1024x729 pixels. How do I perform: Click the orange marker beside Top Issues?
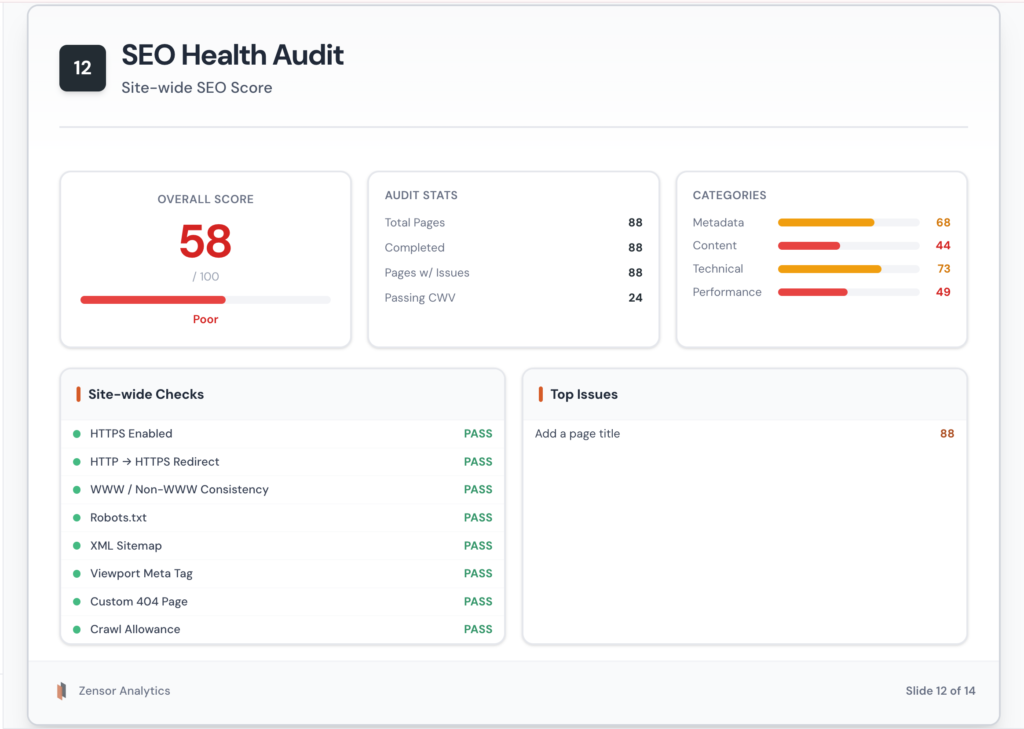pos(540,394)
